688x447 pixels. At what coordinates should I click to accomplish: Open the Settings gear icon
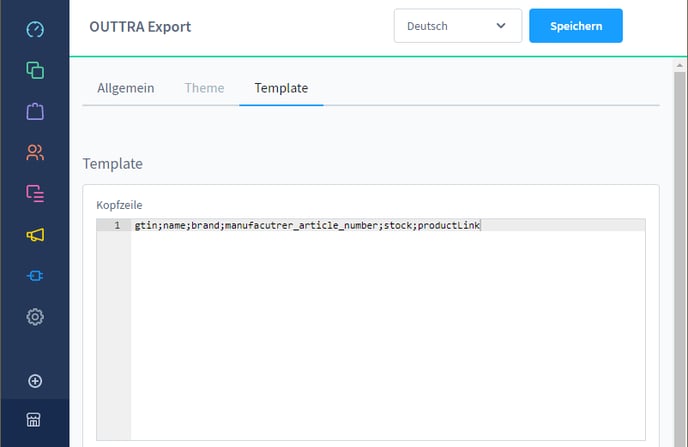(35, 317)
